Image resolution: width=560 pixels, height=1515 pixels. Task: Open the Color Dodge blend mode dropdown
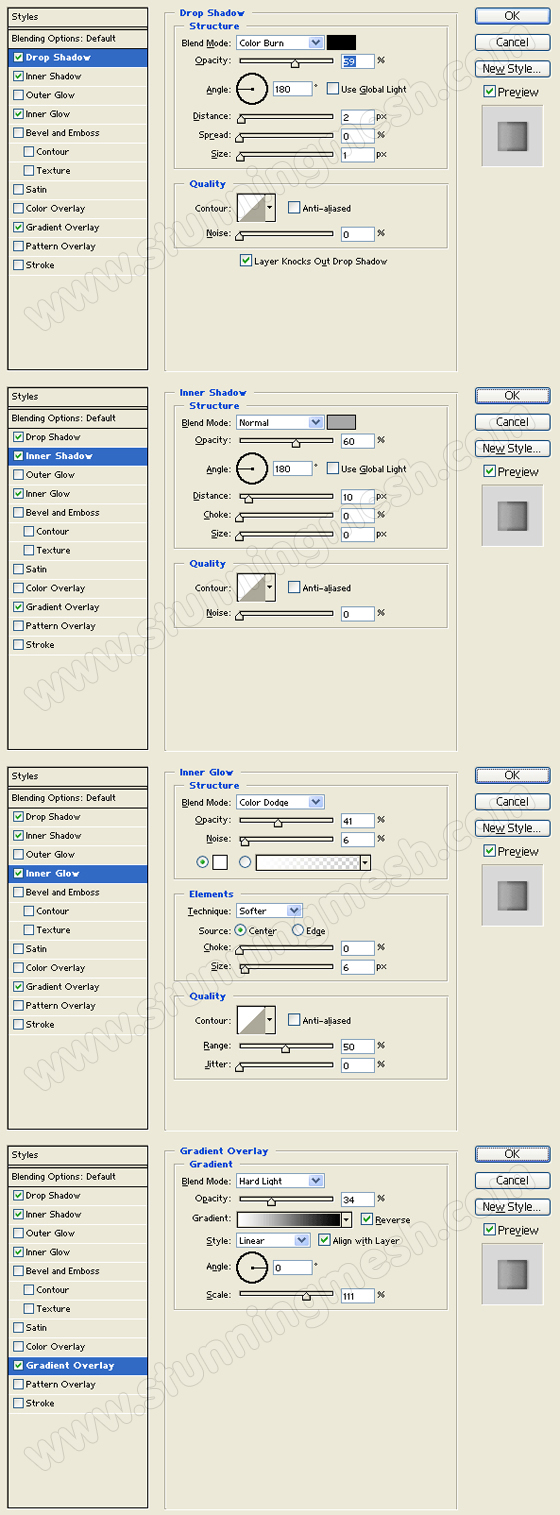click(280, 802)
